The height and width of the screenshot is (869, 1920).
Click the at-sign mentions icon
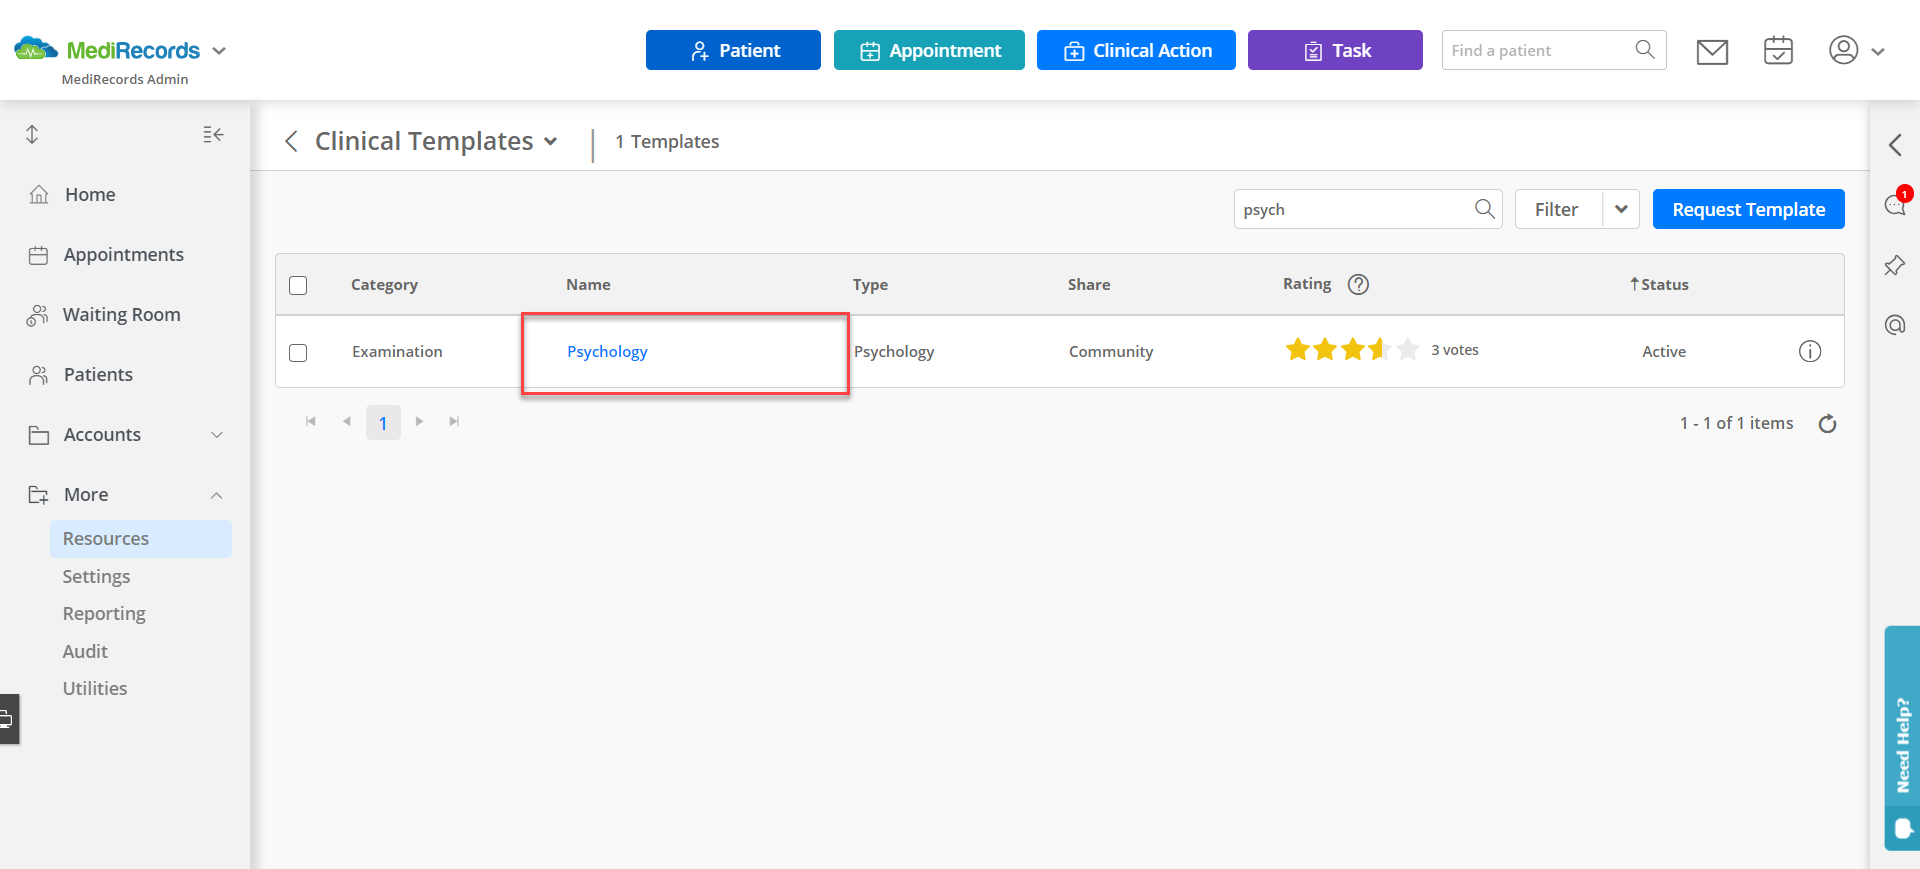(x=1894, y=325)
